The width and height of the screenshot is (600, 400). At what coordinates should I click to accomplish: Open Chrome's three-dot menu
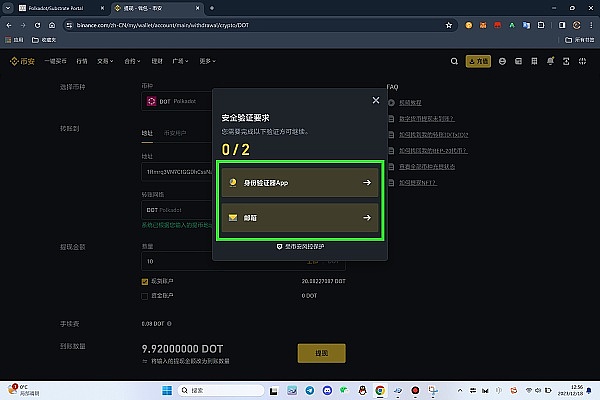tap(591, 25)
